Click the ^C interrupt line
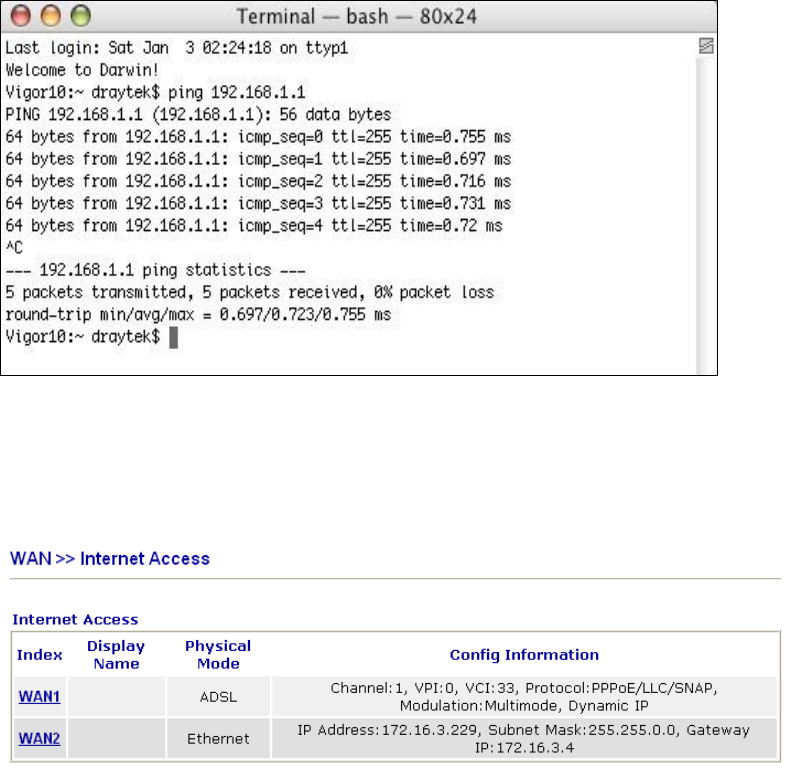This screenshot has width=790, height=778. (14, 248)
